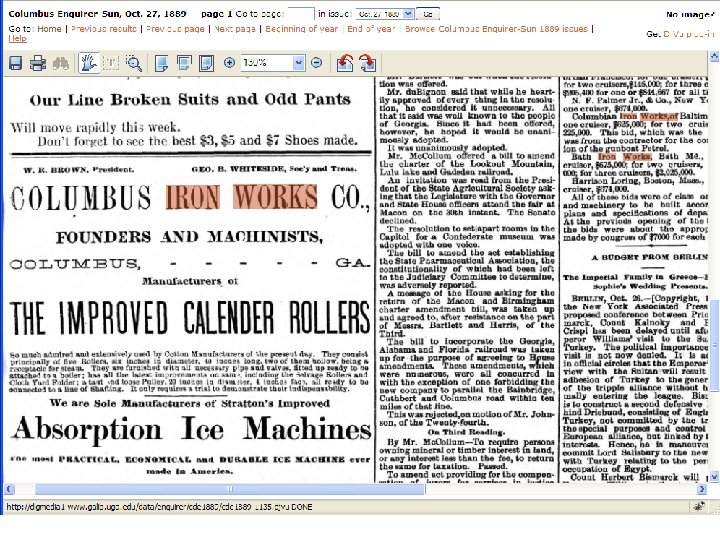720x540 pixels.
Task: Open the Previous page link
Action: [175, 28]
